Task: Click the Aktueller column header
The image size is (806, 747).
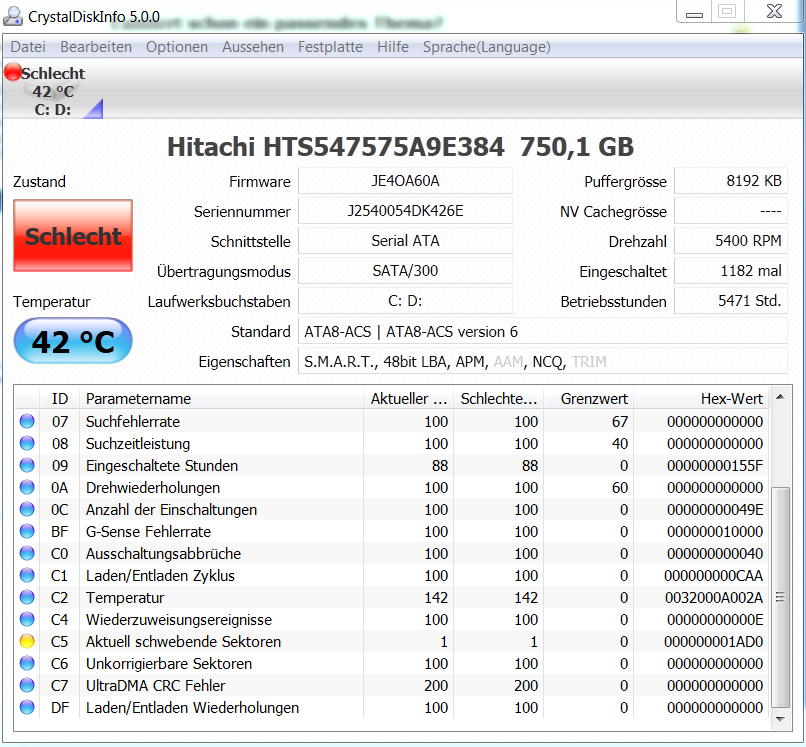Action: click(x=409, y=398)
